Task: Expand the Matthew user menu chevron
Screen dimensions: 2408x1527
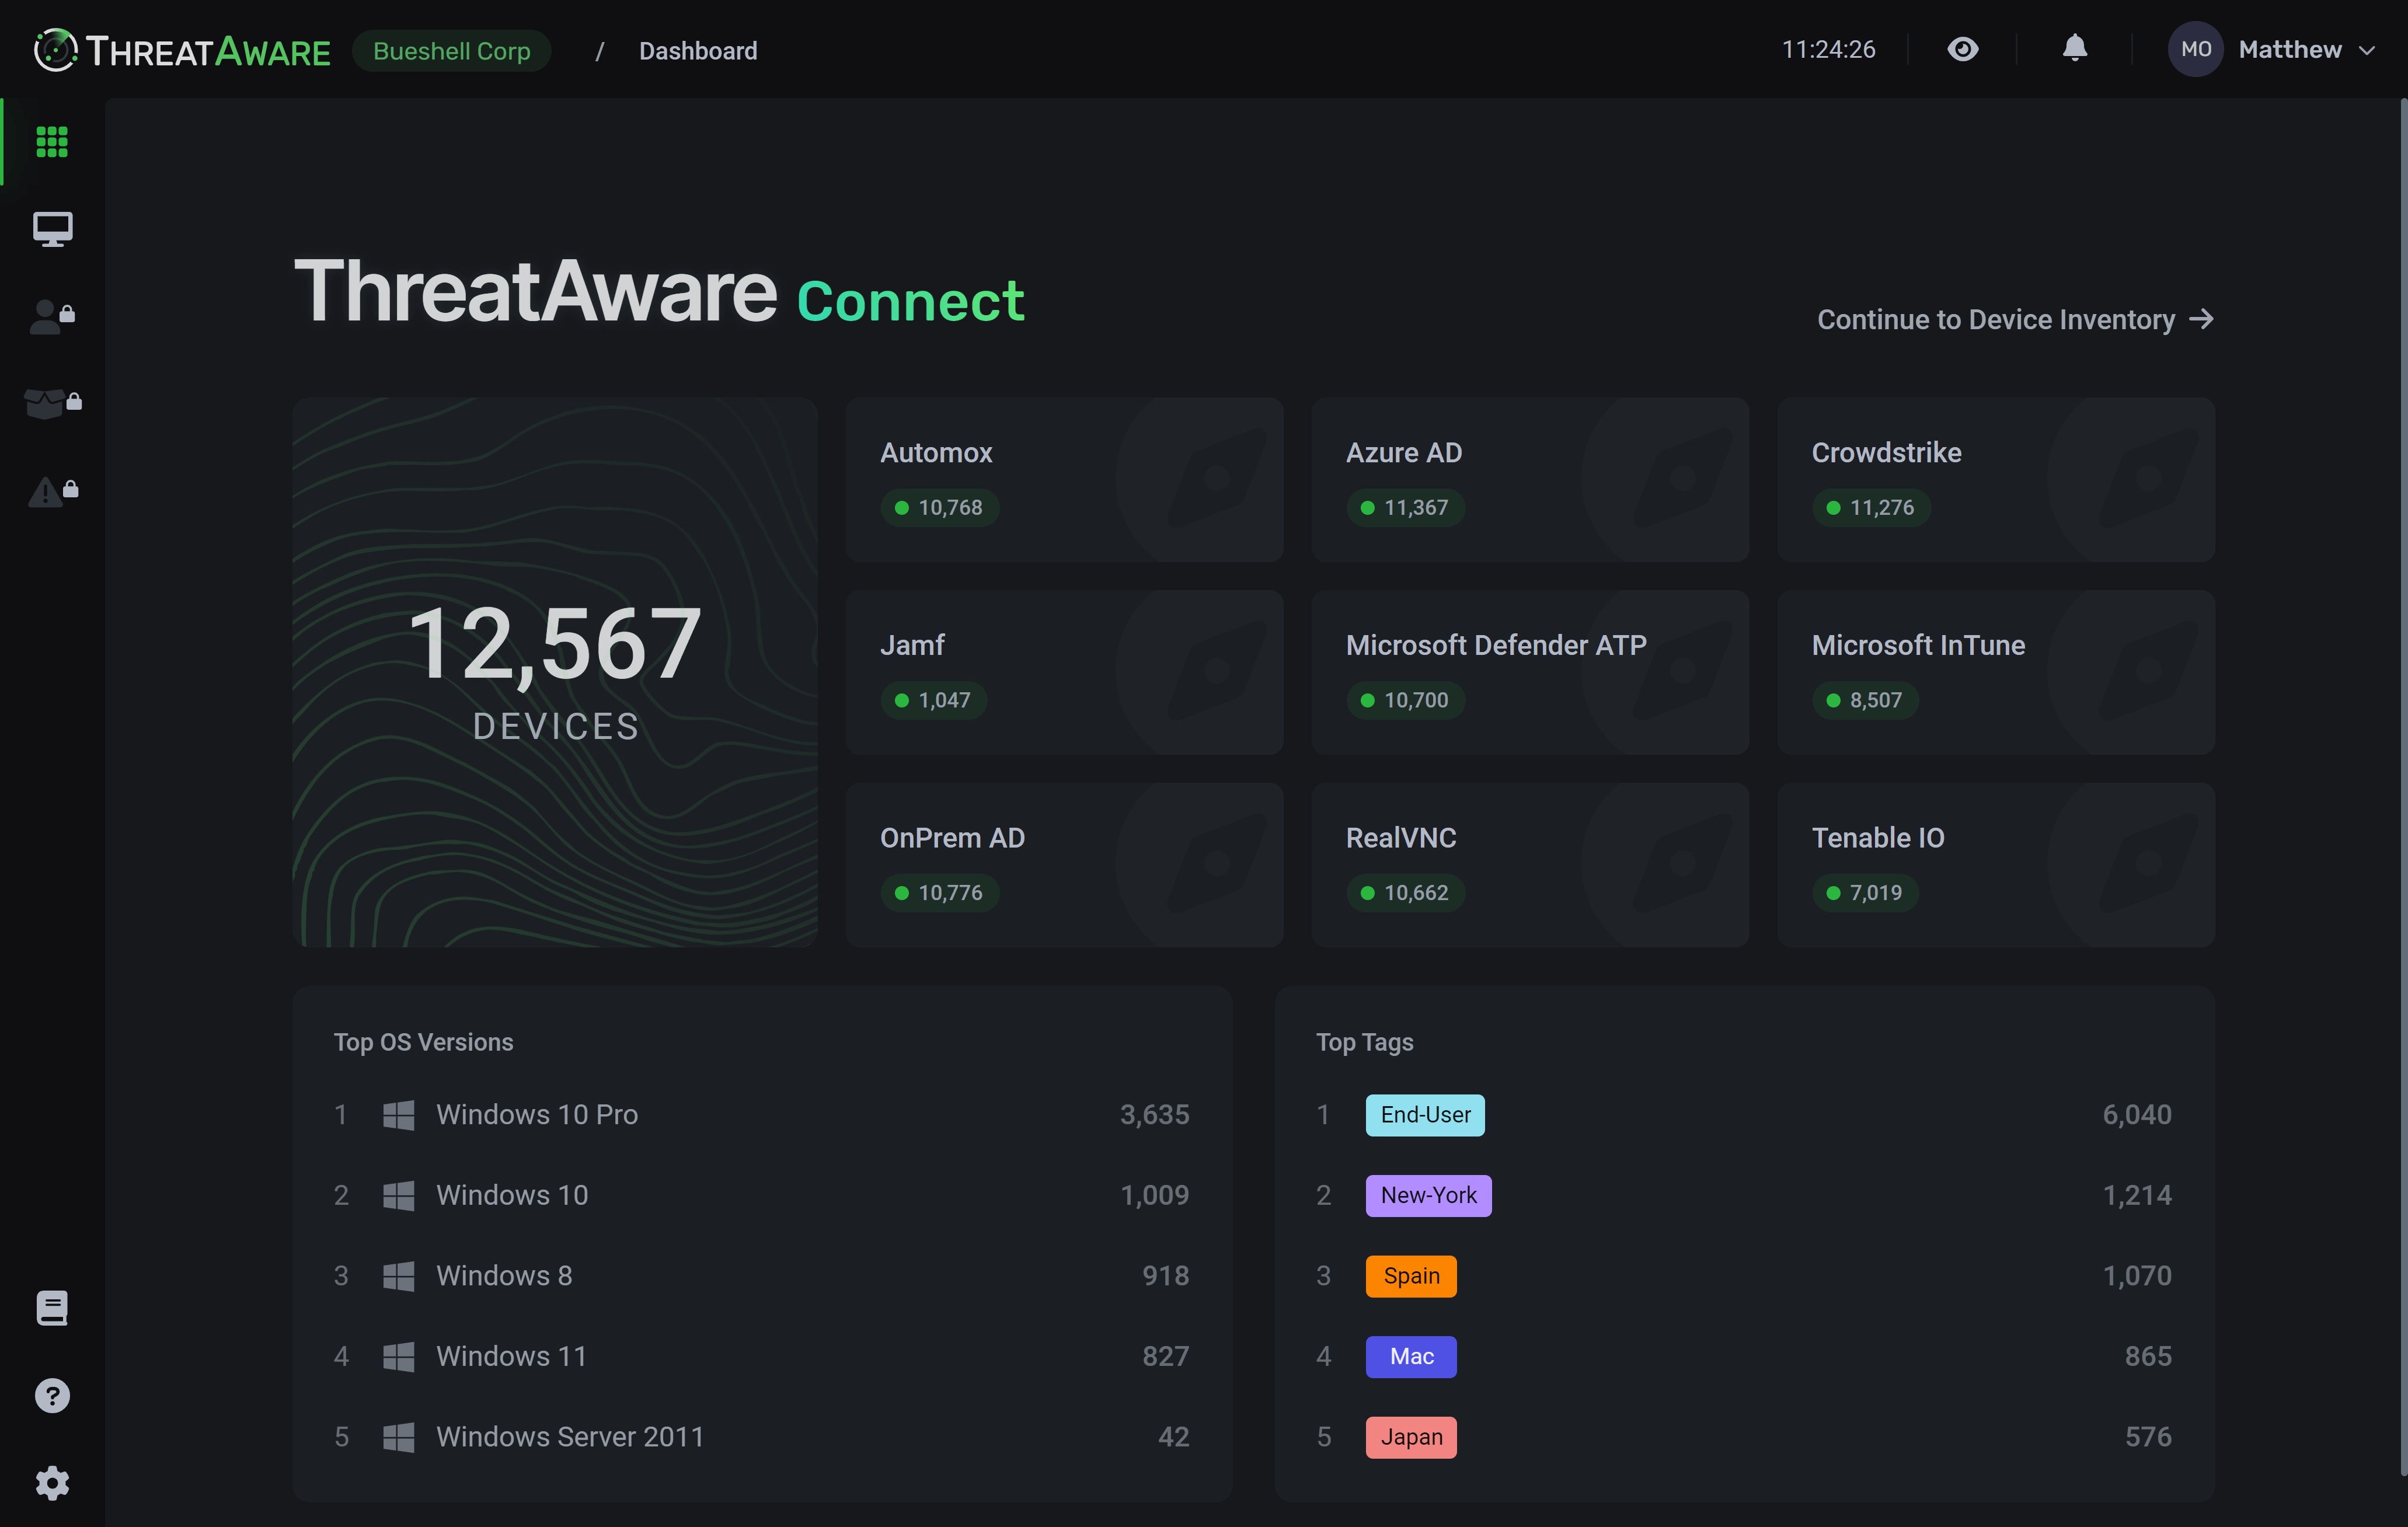Action: coord(2366,50)
